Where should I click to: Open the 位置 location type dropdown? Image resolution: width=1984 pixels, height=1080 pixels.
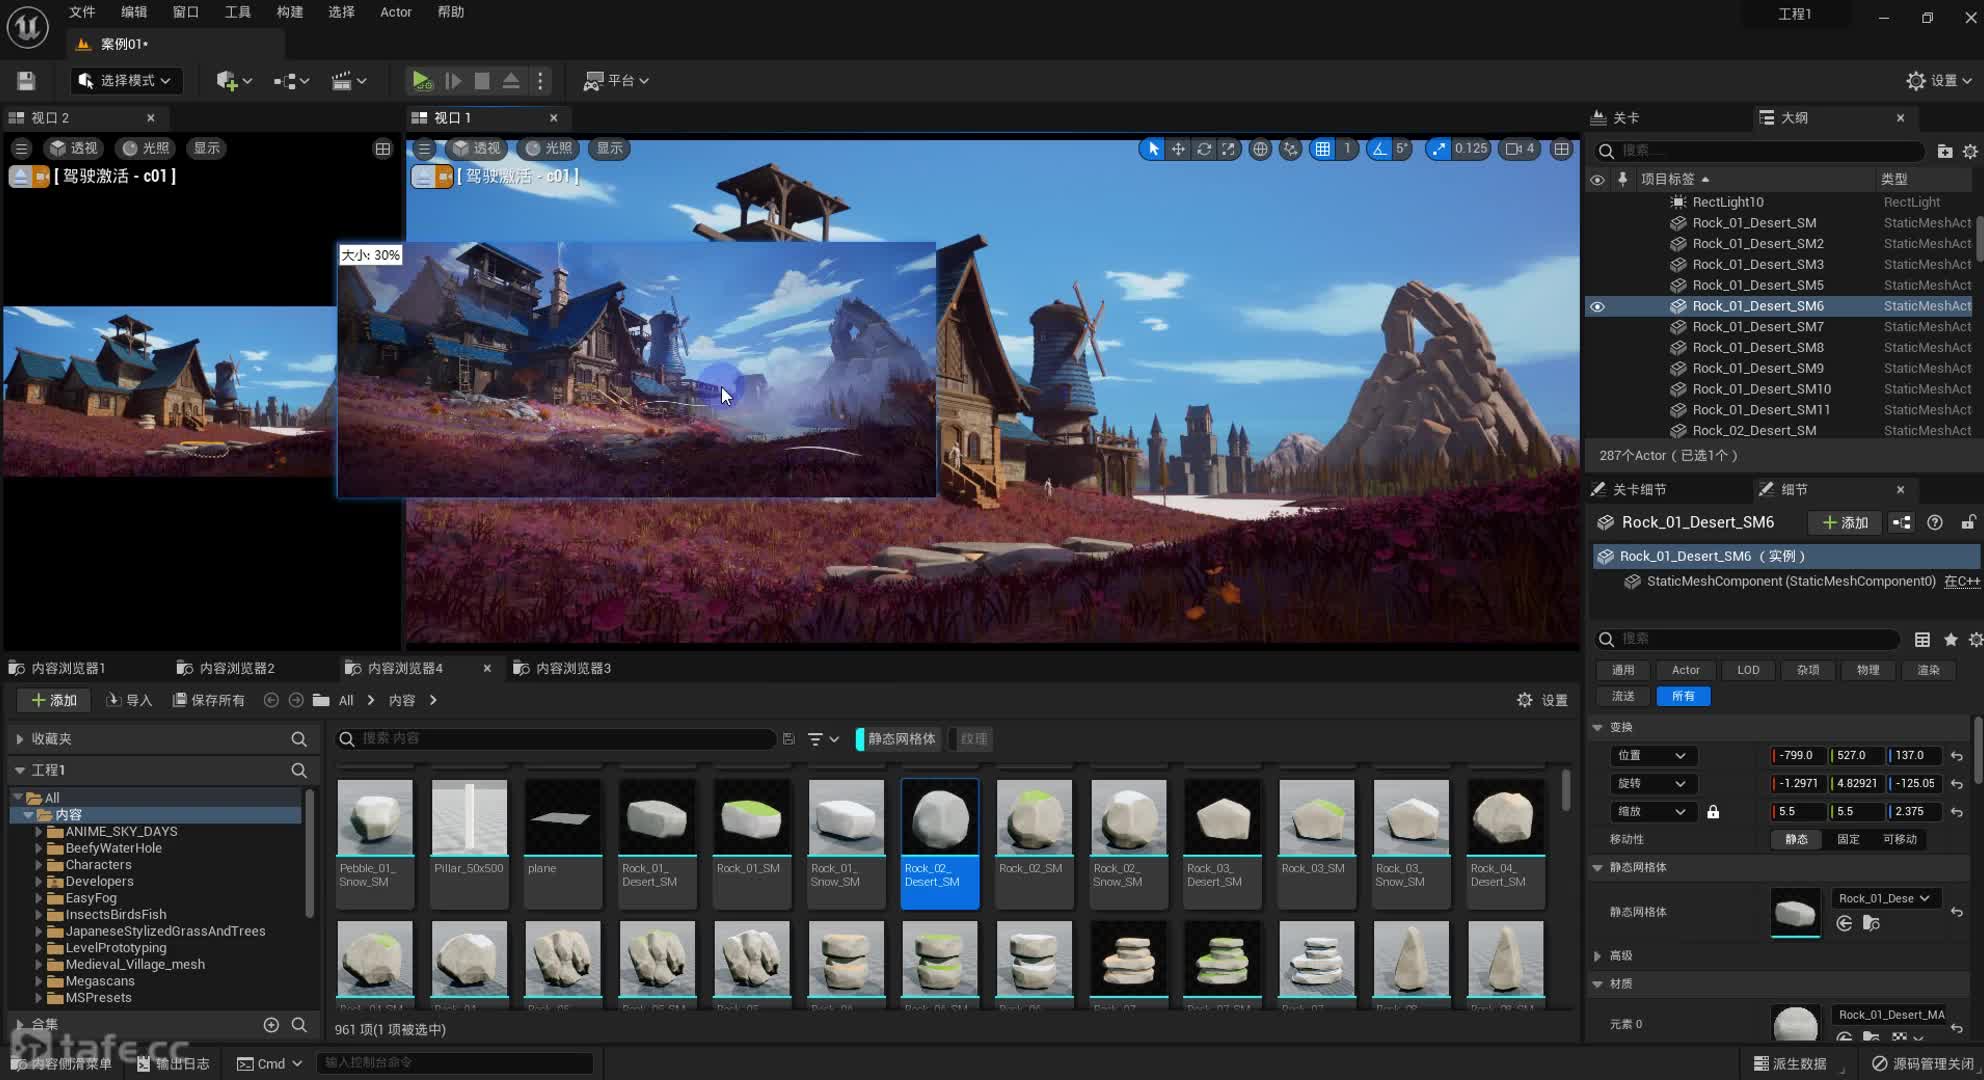[1651, 756]
